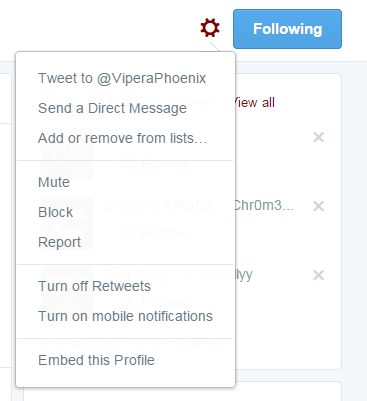Viewport: 367px width, 401px height.
Task: Select Embed this Profile
Action: [x=96, y=360]
